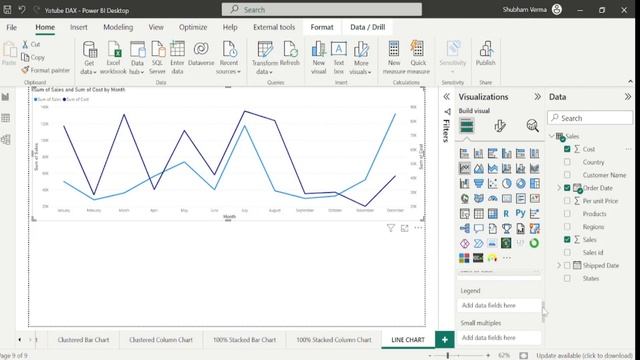Switch to the Insert ribbon tab
Image resolution: width=640 pixels, height=360 pixels.
78,27
